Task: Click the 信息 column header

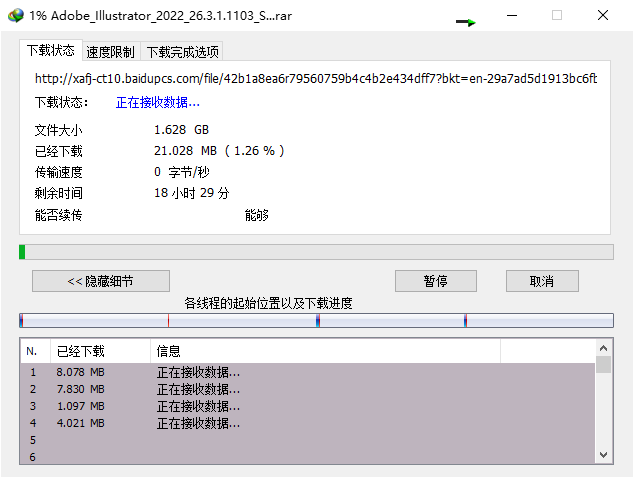Action: 325,351
